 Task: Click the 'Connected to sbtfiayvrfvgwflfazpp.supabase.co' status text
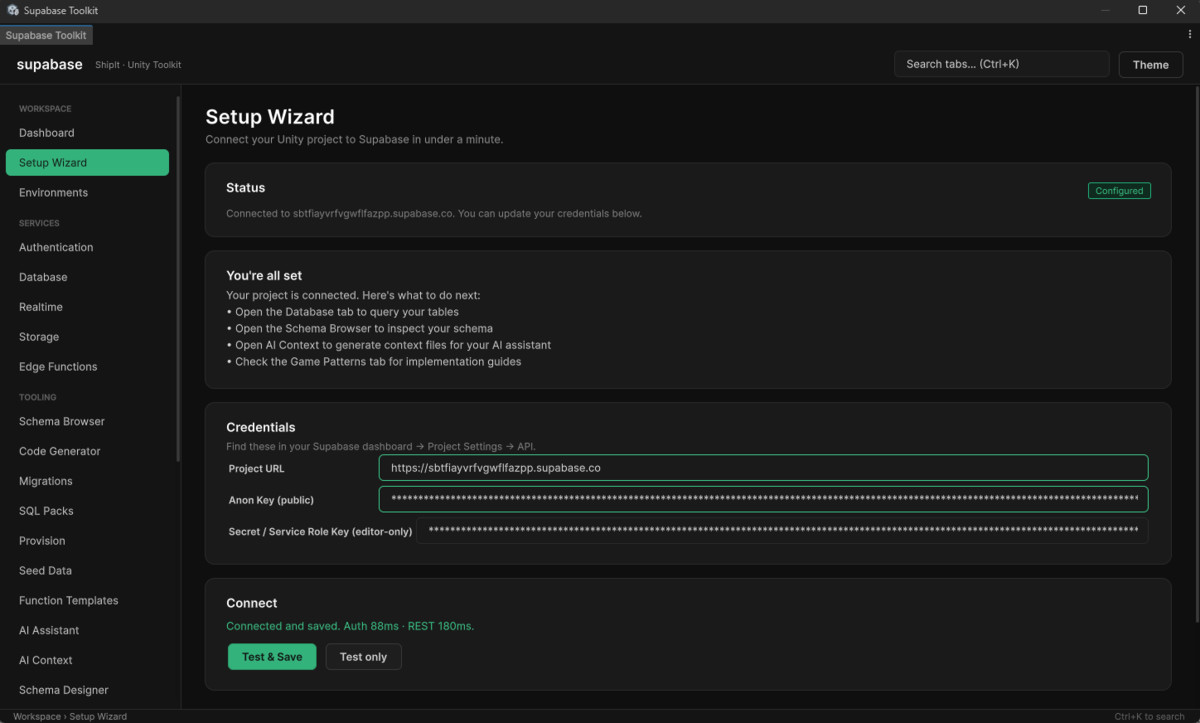(x=434, y=214)
